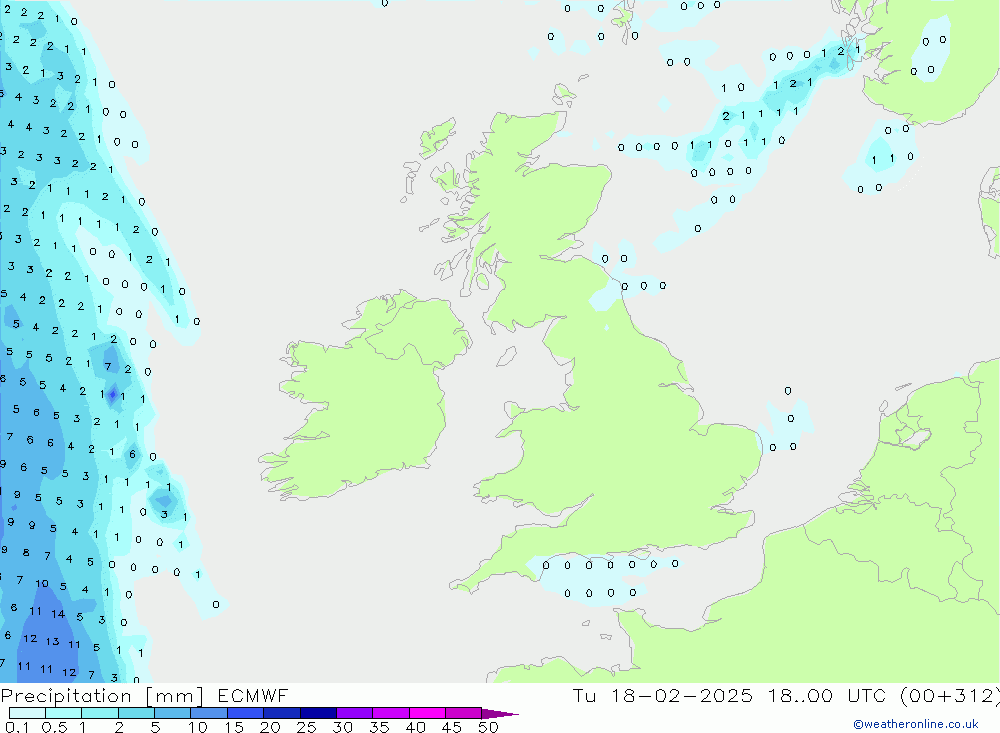
Task: Click the 'Precipitation [mm]' title text
Action: (x=102, y=696)
